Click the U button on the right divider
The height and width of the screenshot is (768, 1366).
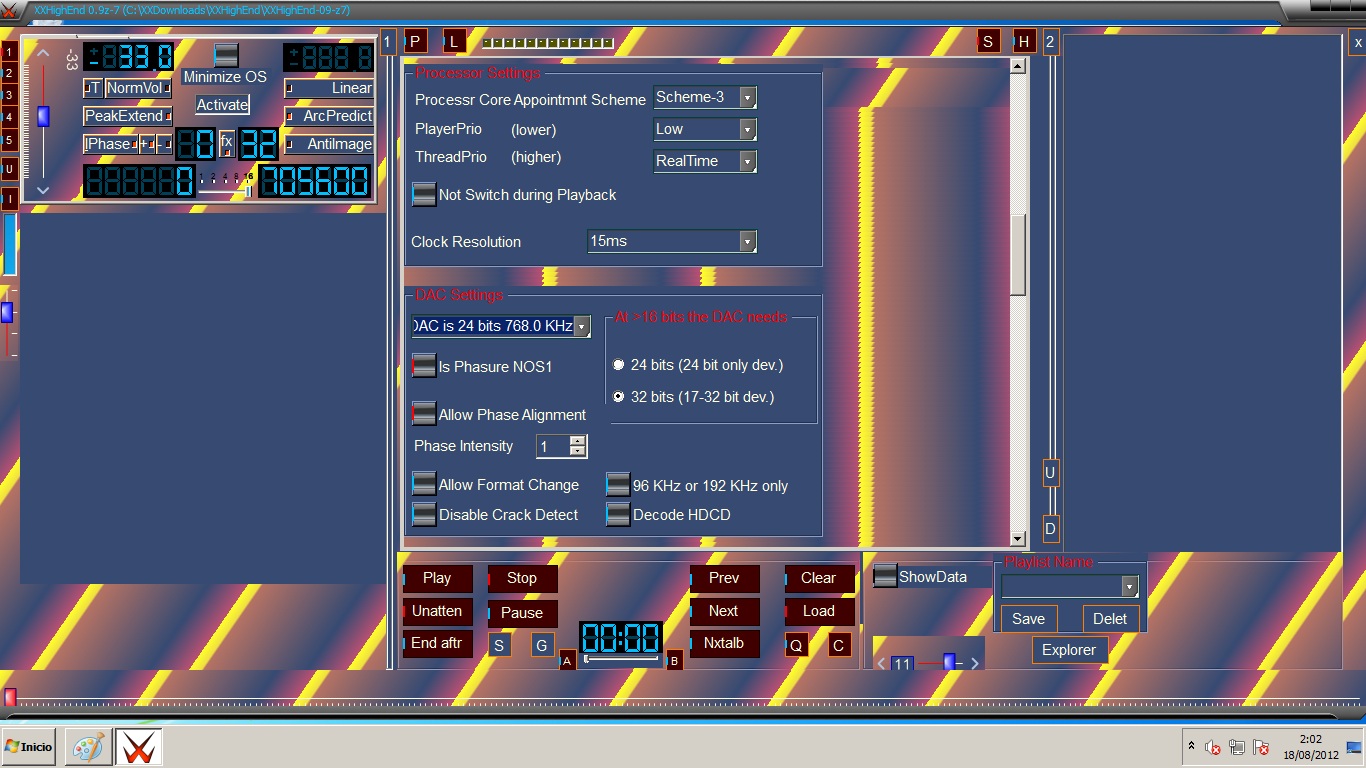click(1050, 472)
